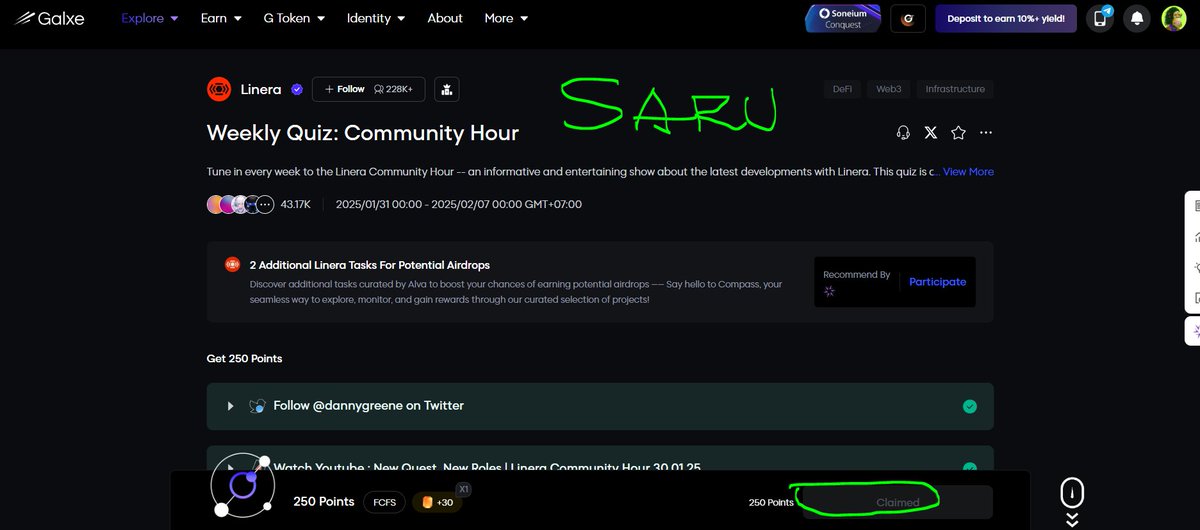The width and height of the screenshot is (1200, 530).
Task: Open the Earn dropdown menu
Action: (221, 18)
